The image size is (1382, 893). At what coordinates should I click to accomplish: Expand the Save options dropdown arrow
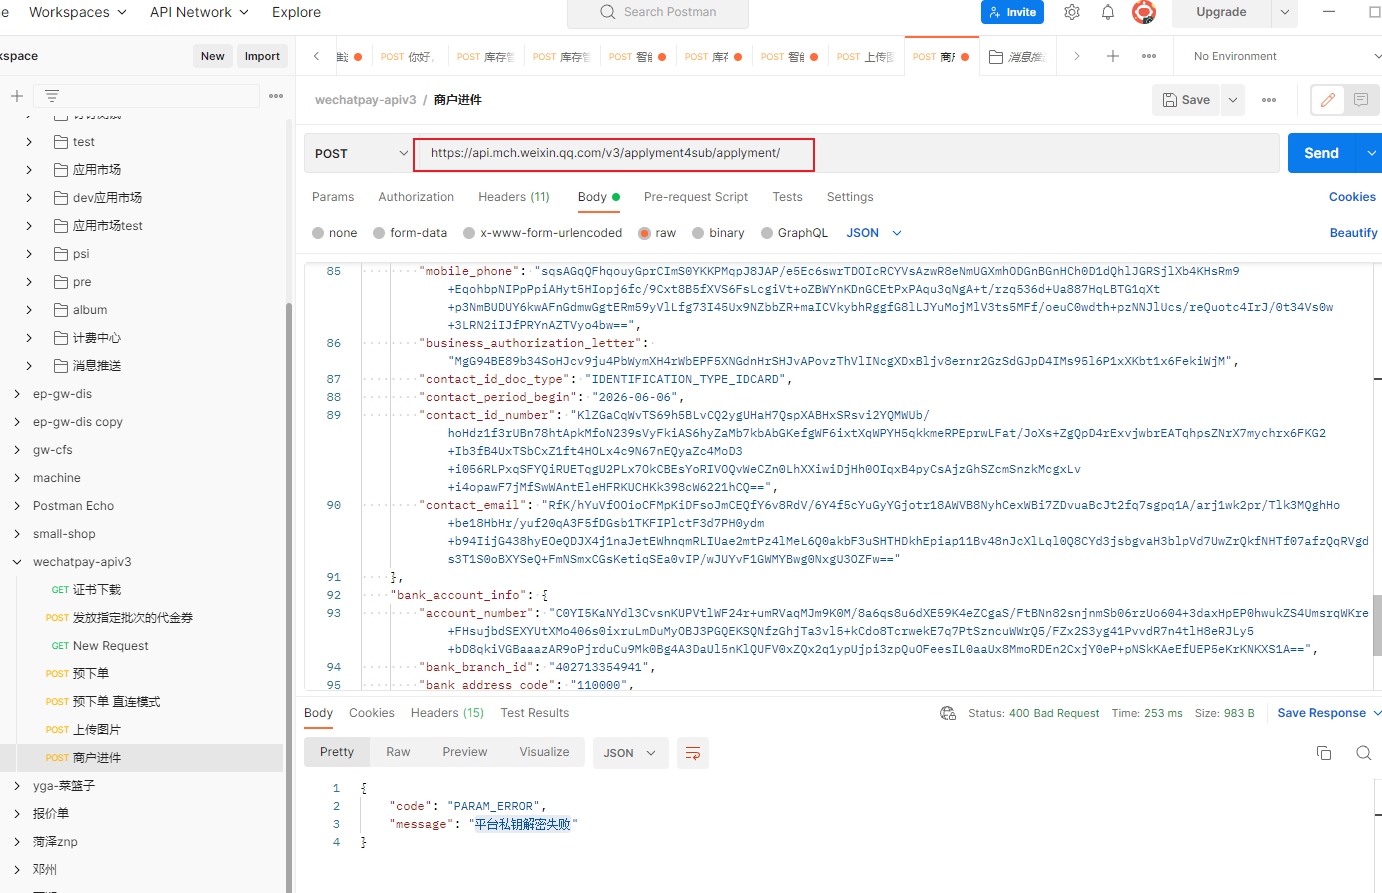[1233, 100]
